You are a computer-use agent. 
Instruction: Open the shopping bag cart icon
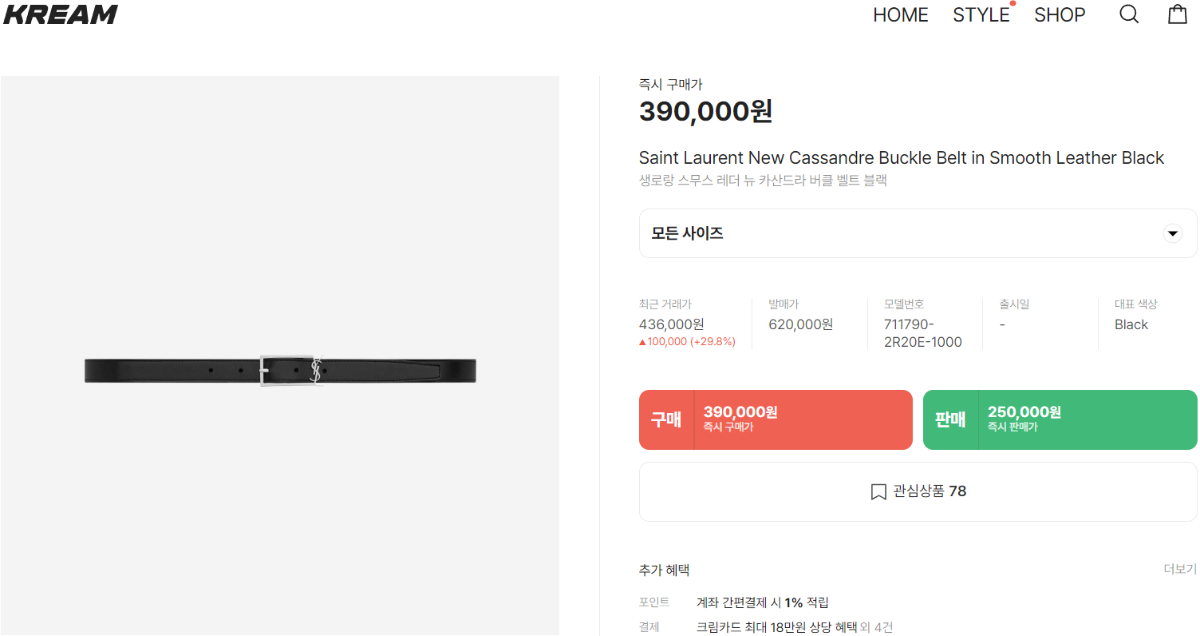point(1178,14)
